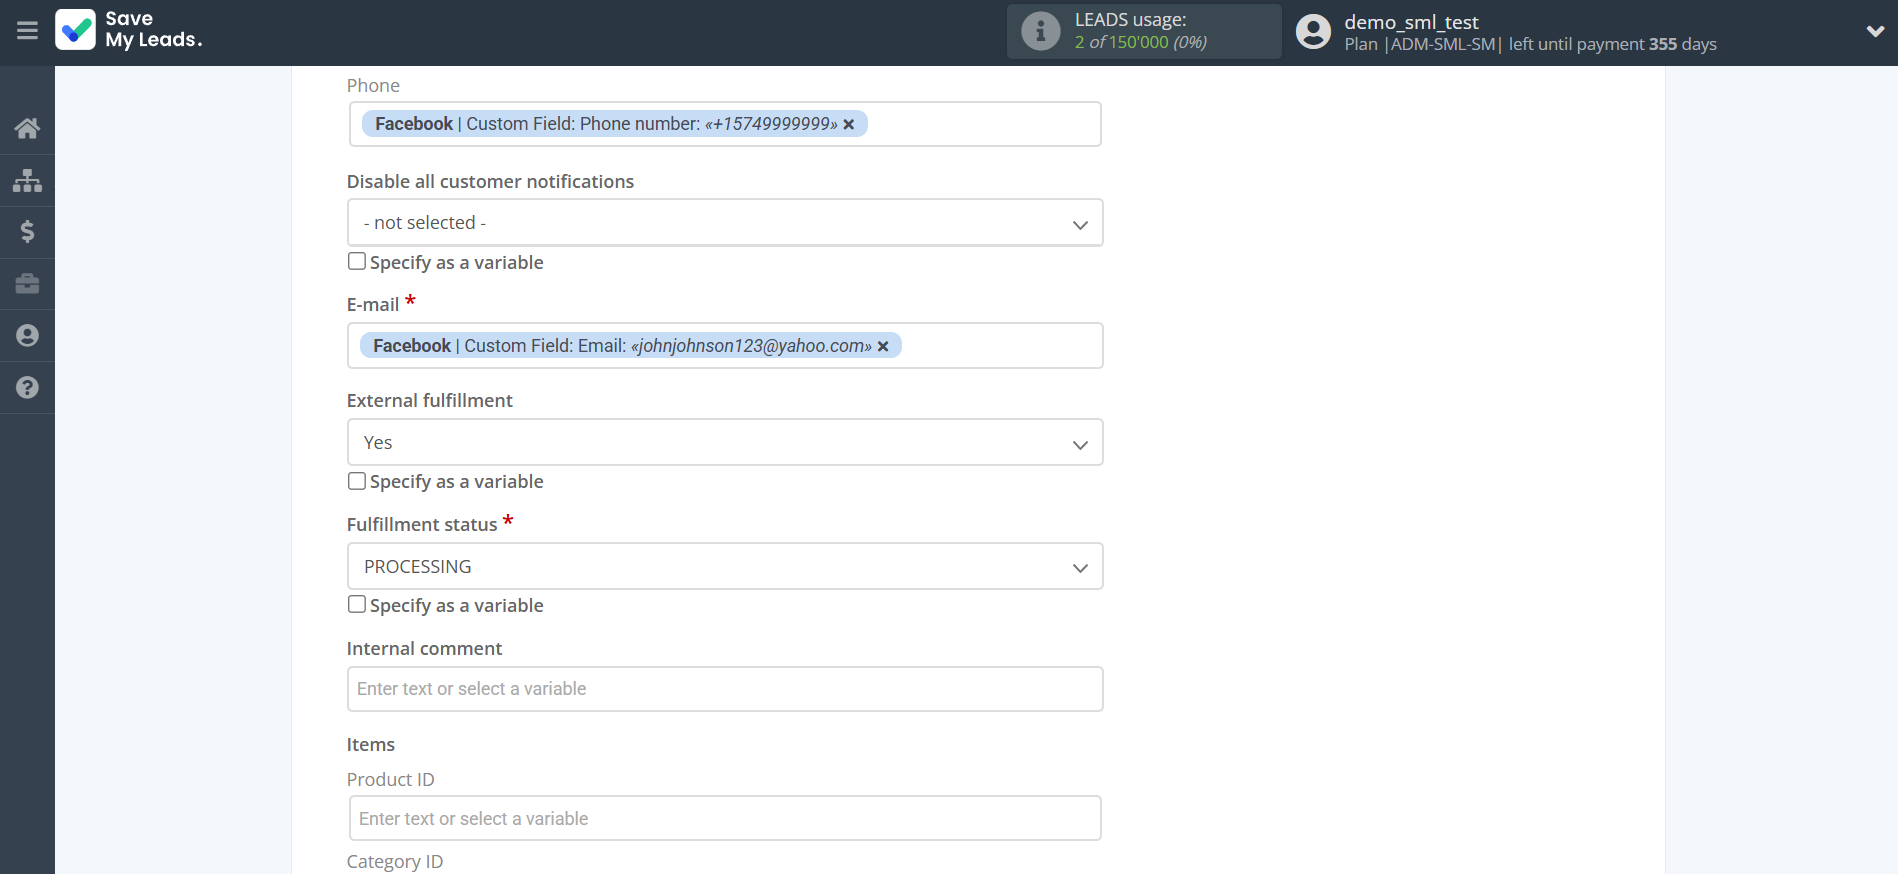This screenshot has width=1898, height=874.
Task: Click the Save My Leads logo
Action: coord(129,30)
